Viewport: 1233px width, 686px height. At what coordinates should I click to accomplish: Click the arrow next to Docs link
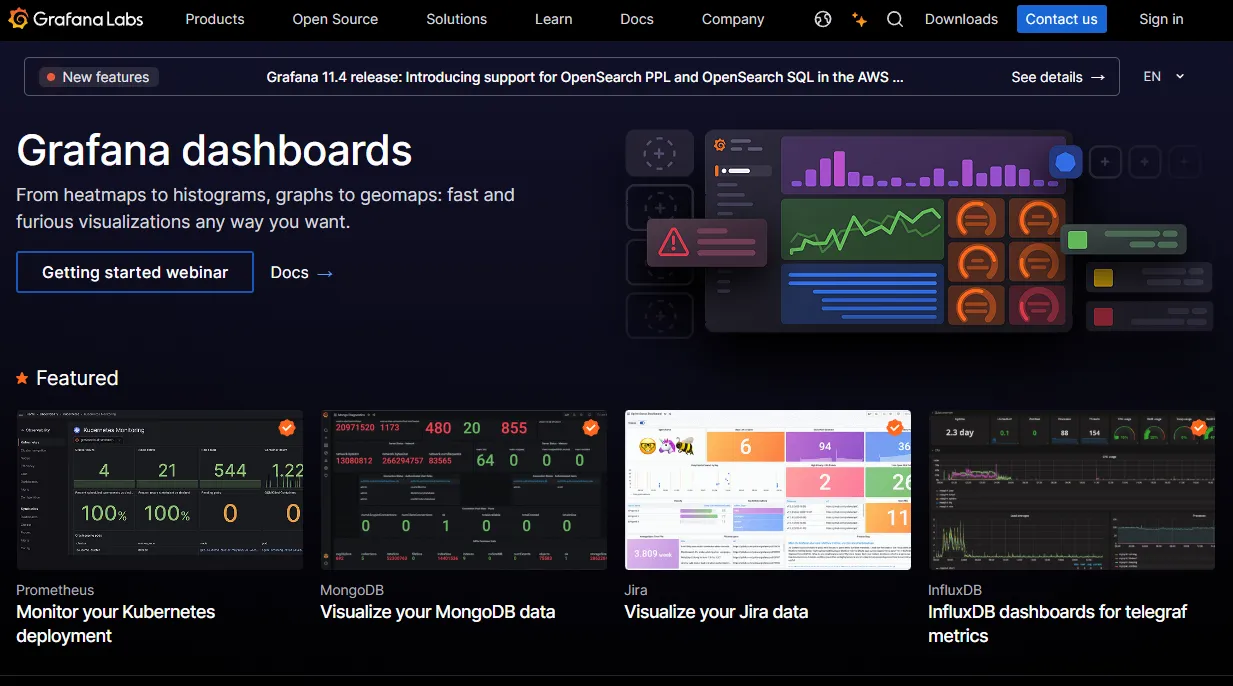pos(325,273)
